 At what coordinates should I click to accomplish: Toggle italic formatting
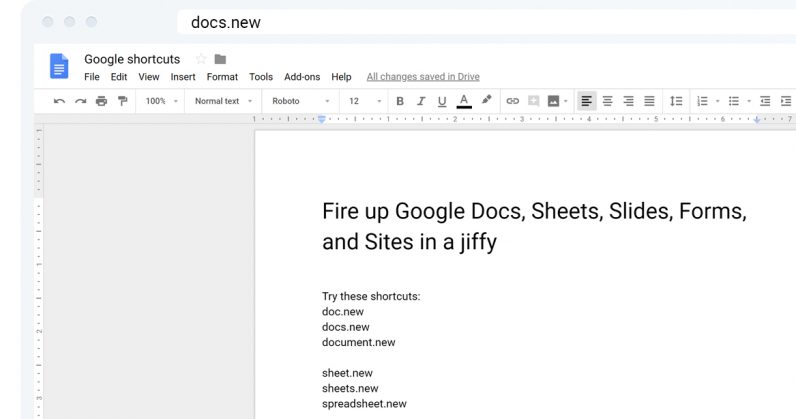(421, 101)
